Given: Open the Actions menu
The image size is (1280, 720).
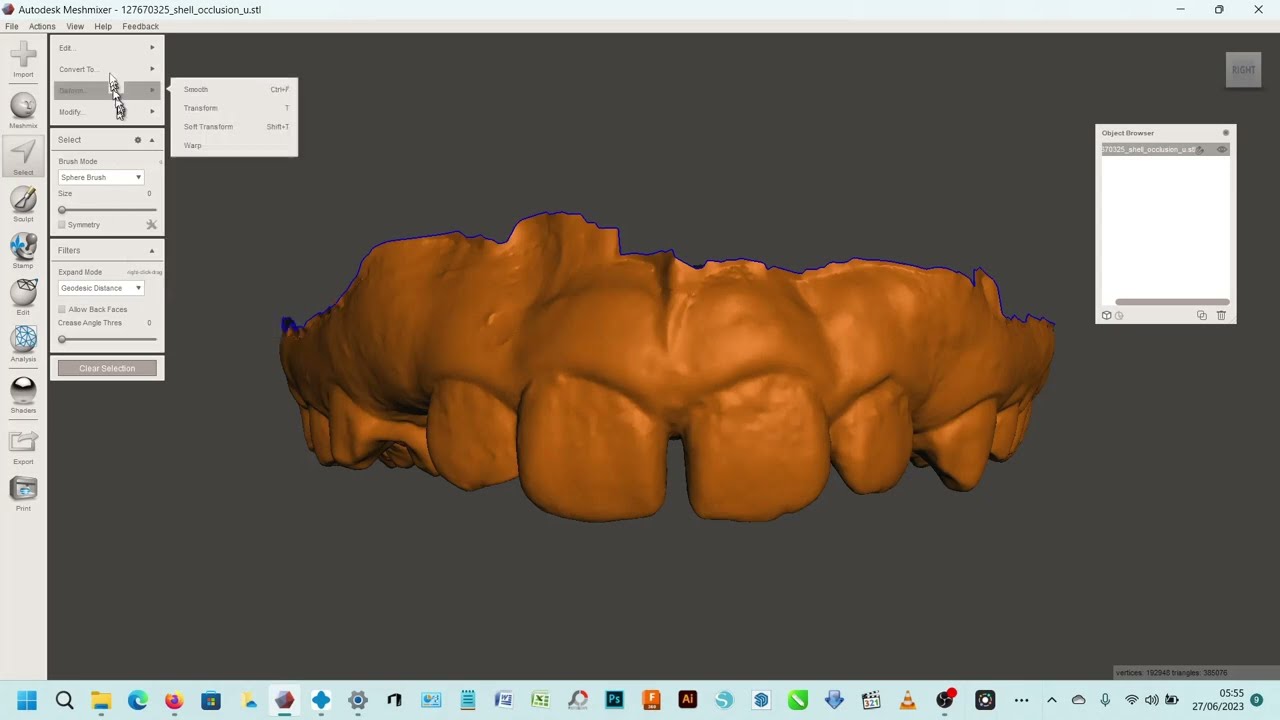Looking at the screenshot, I should pyautogui.click(x=42, y=26).
